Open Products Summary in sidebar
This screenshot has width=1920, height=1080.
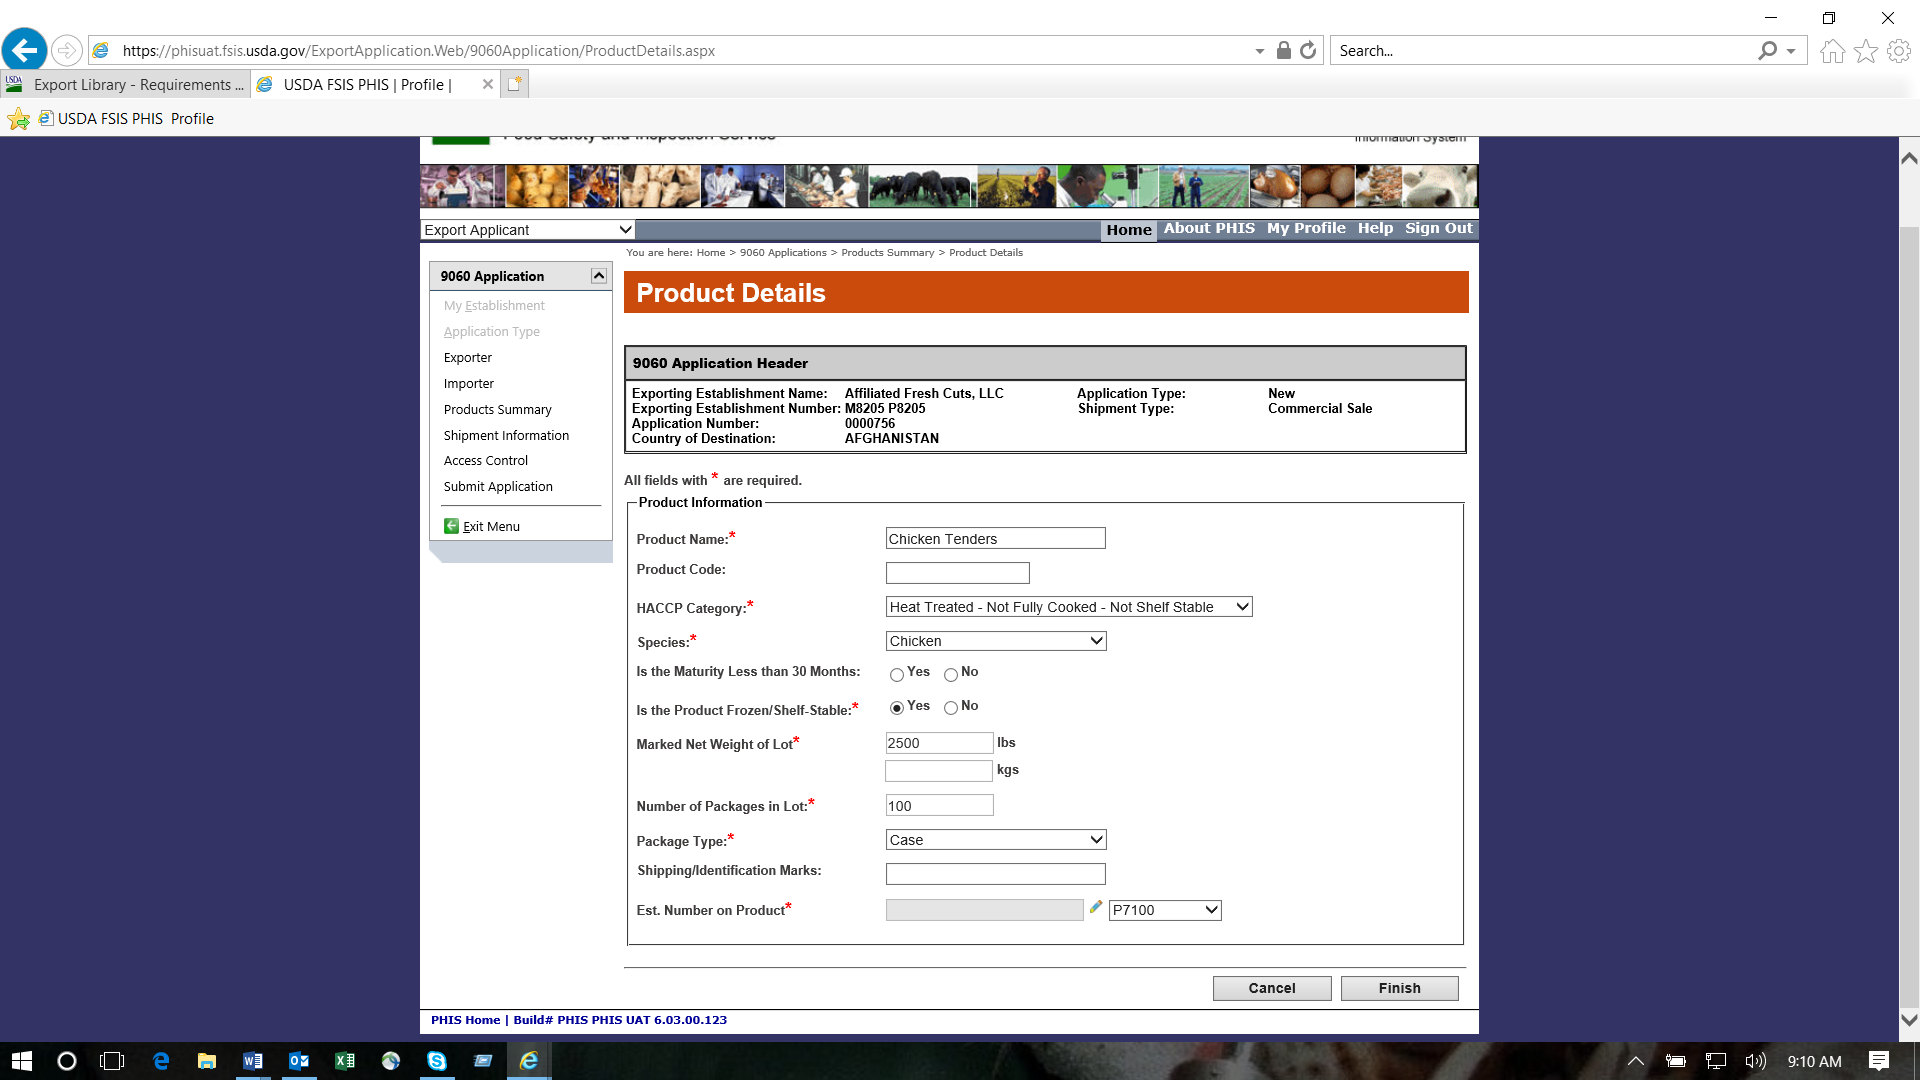pyautogui.click(x=497, y=410)
